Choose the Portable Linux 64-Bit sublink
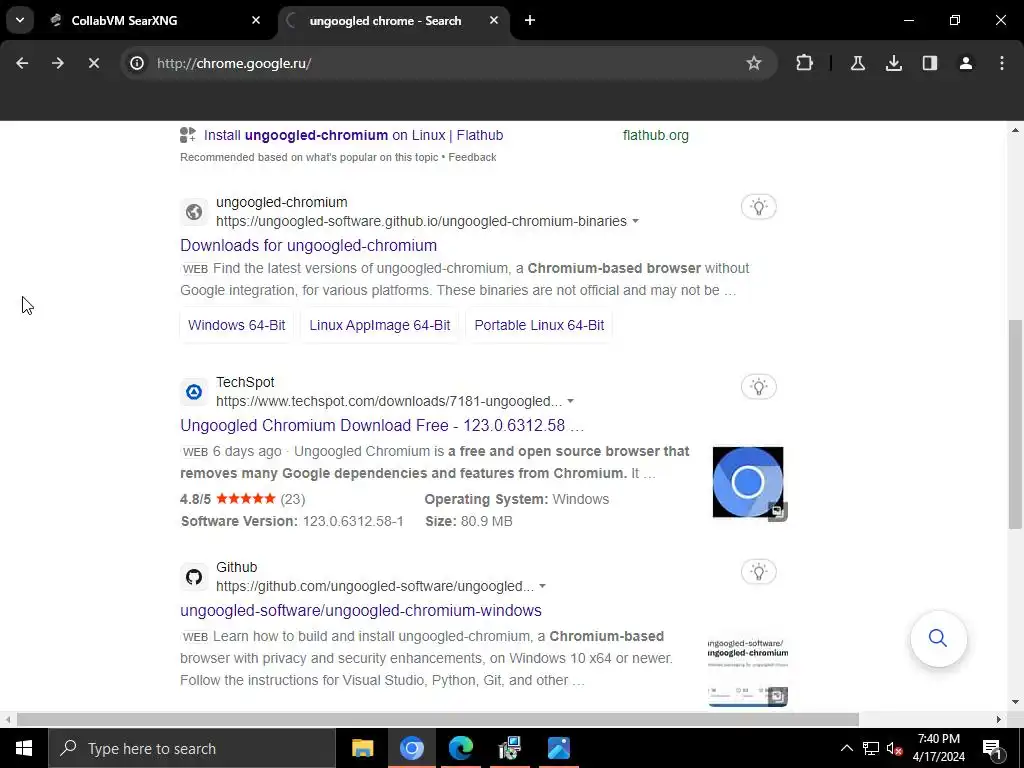The width and height of the screenshot is (1024, 768). (x=539, y=325)
